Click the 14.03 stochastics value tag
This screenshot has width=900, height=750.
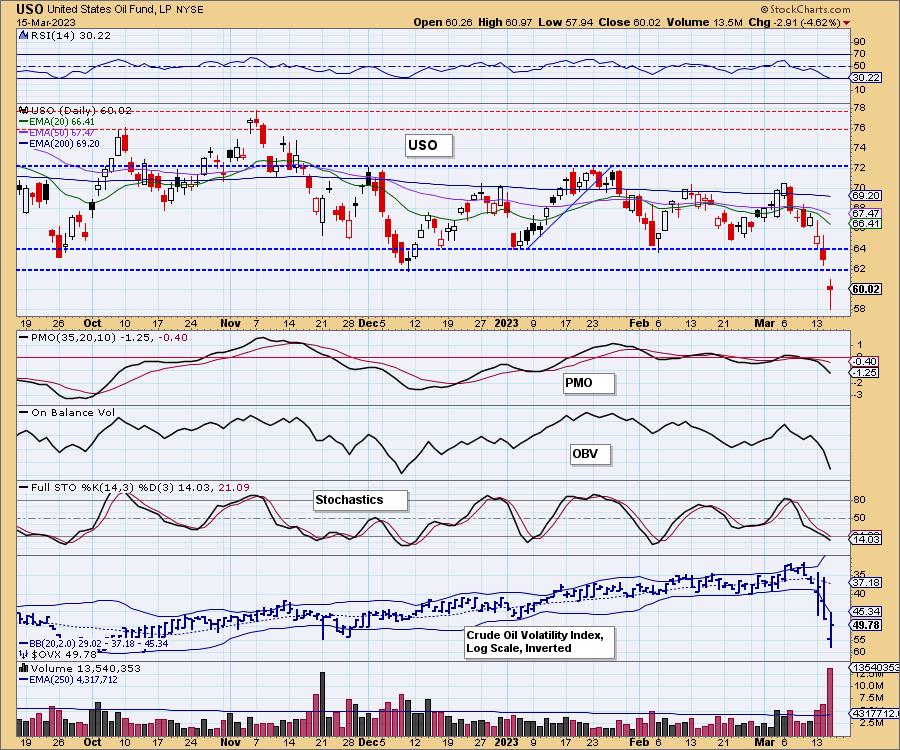tap(865, 540)
